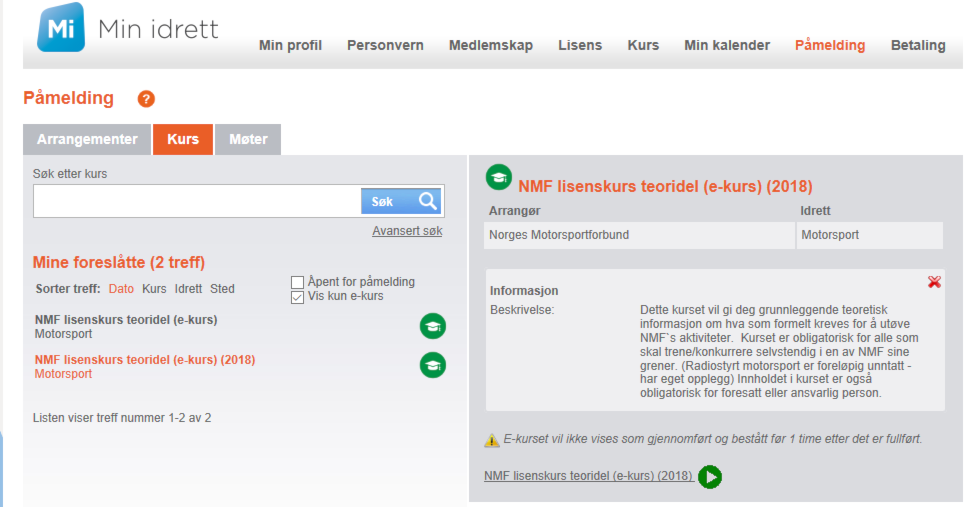Select the orange Kurs tab
Screen dimensions: 968x507
183,139
